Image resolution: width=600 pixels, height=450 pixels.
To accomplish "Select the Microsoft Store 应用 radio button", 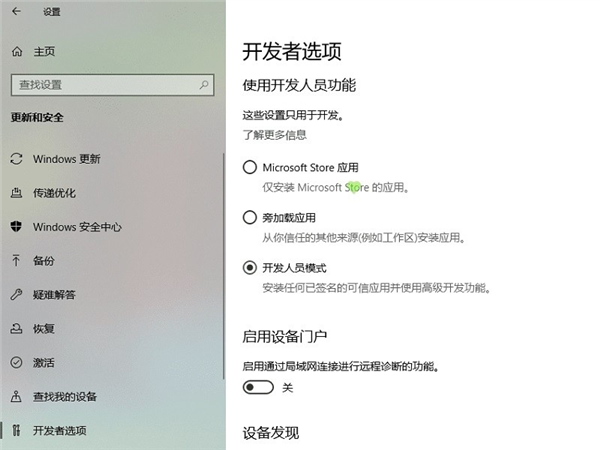I will (x=250, y=167).
